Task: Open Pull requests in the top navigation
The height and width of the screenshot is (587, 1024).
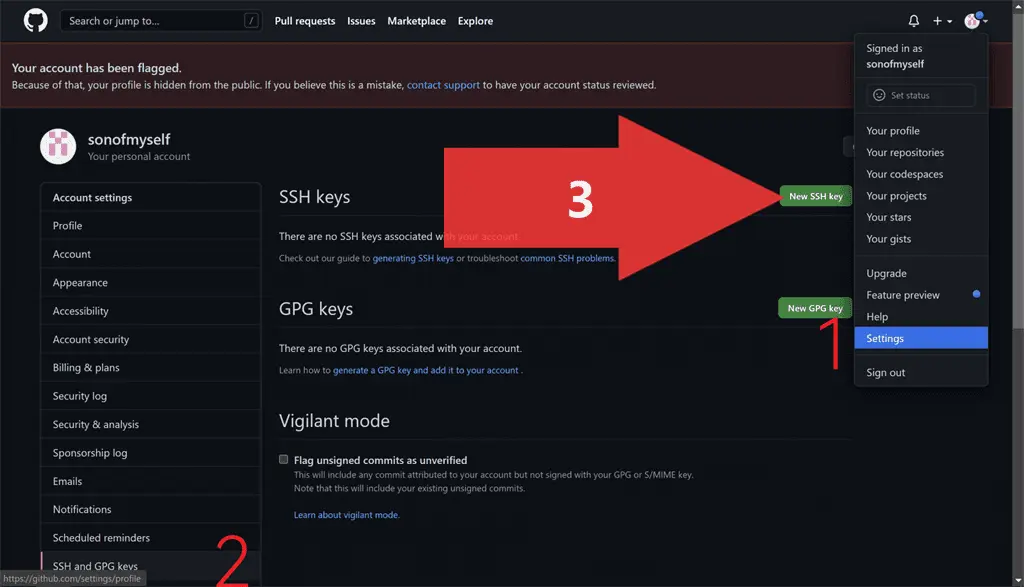Action: (x=305, y=21)
